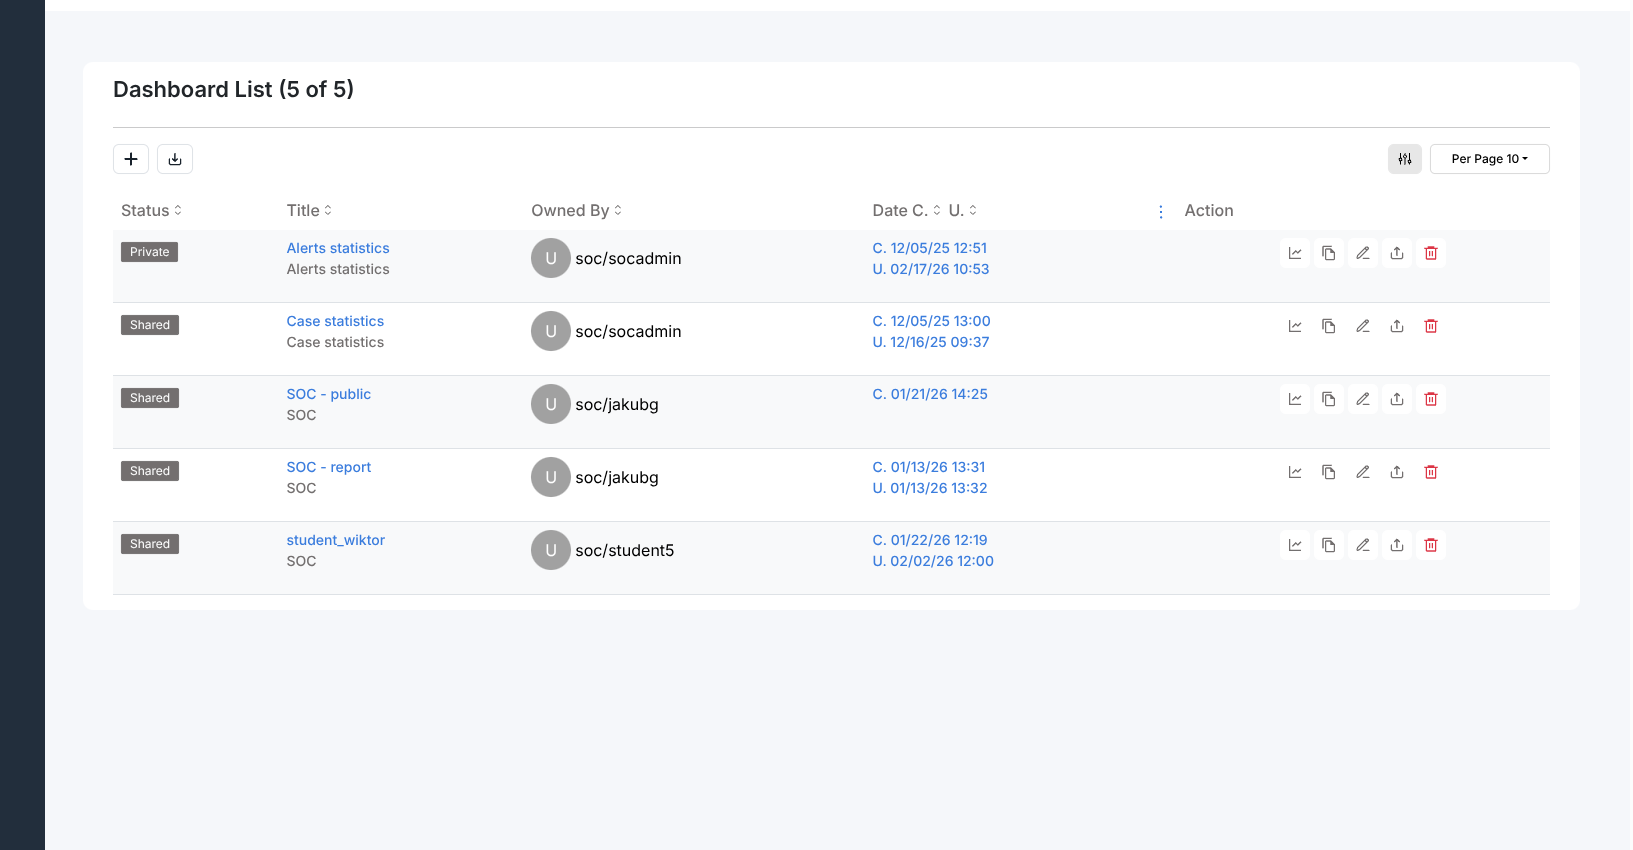1633x850 pixels.
Task: Click created date C. 01/13/26 13:31
Action: (x=929, y=467)
